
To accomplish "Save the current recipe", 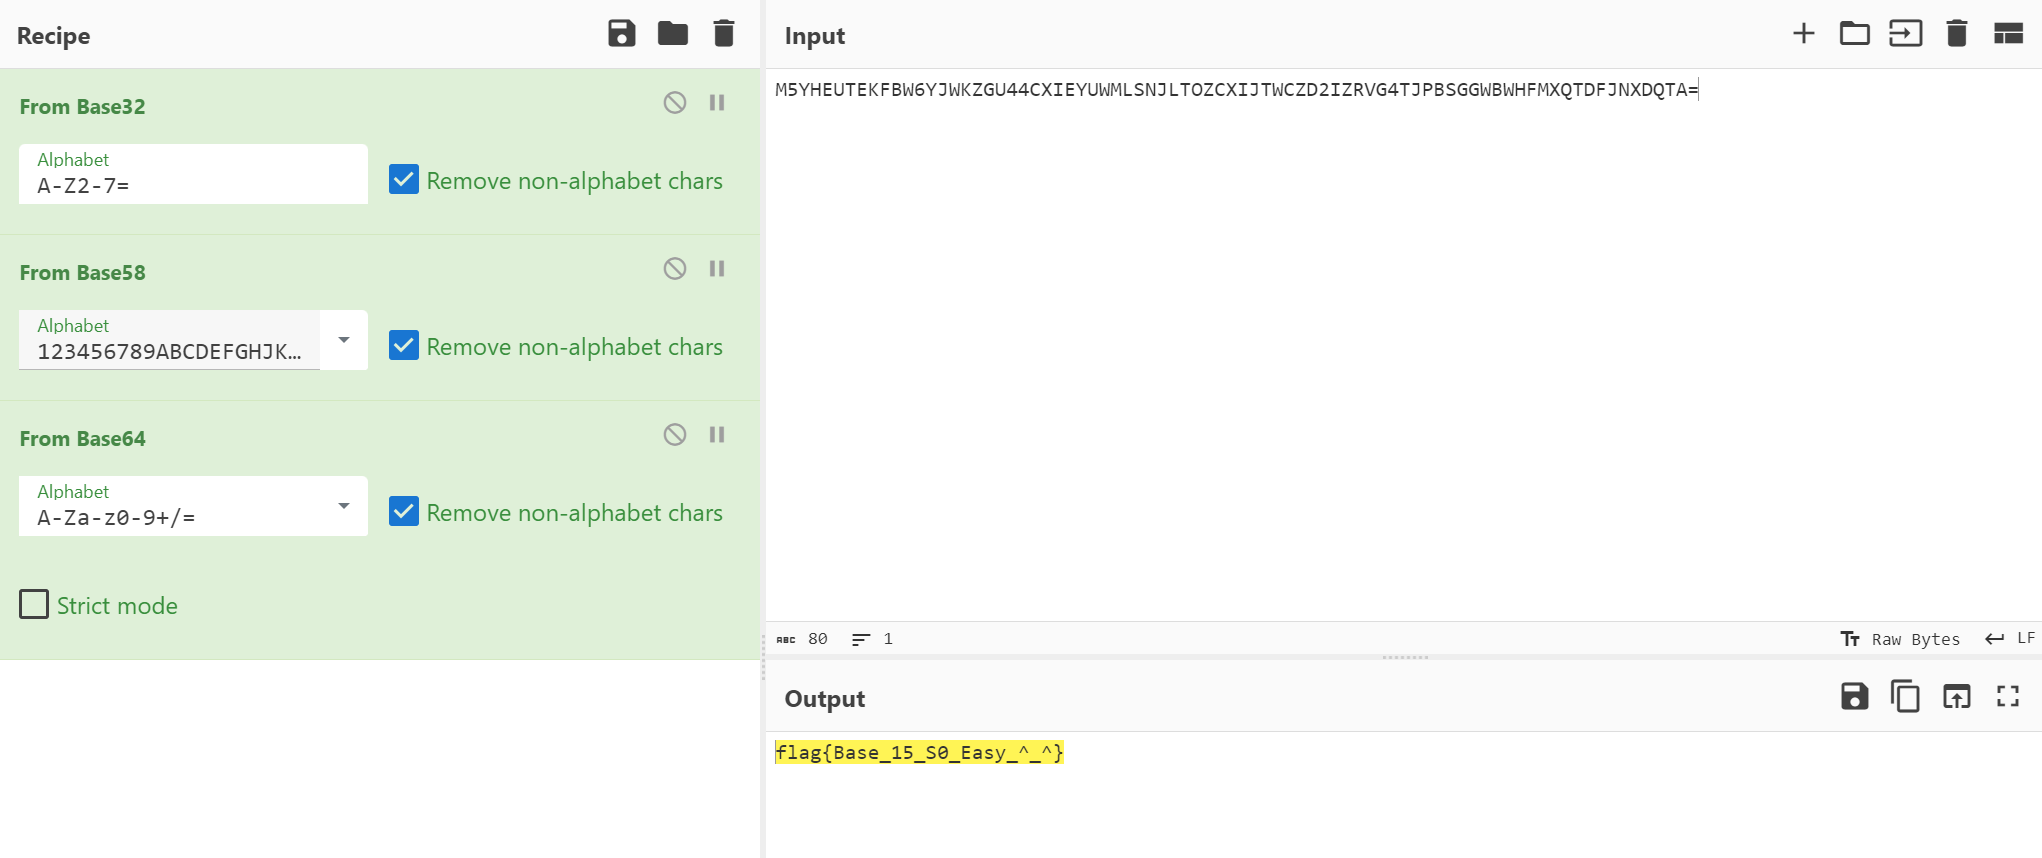I will [x=622, y=34].
